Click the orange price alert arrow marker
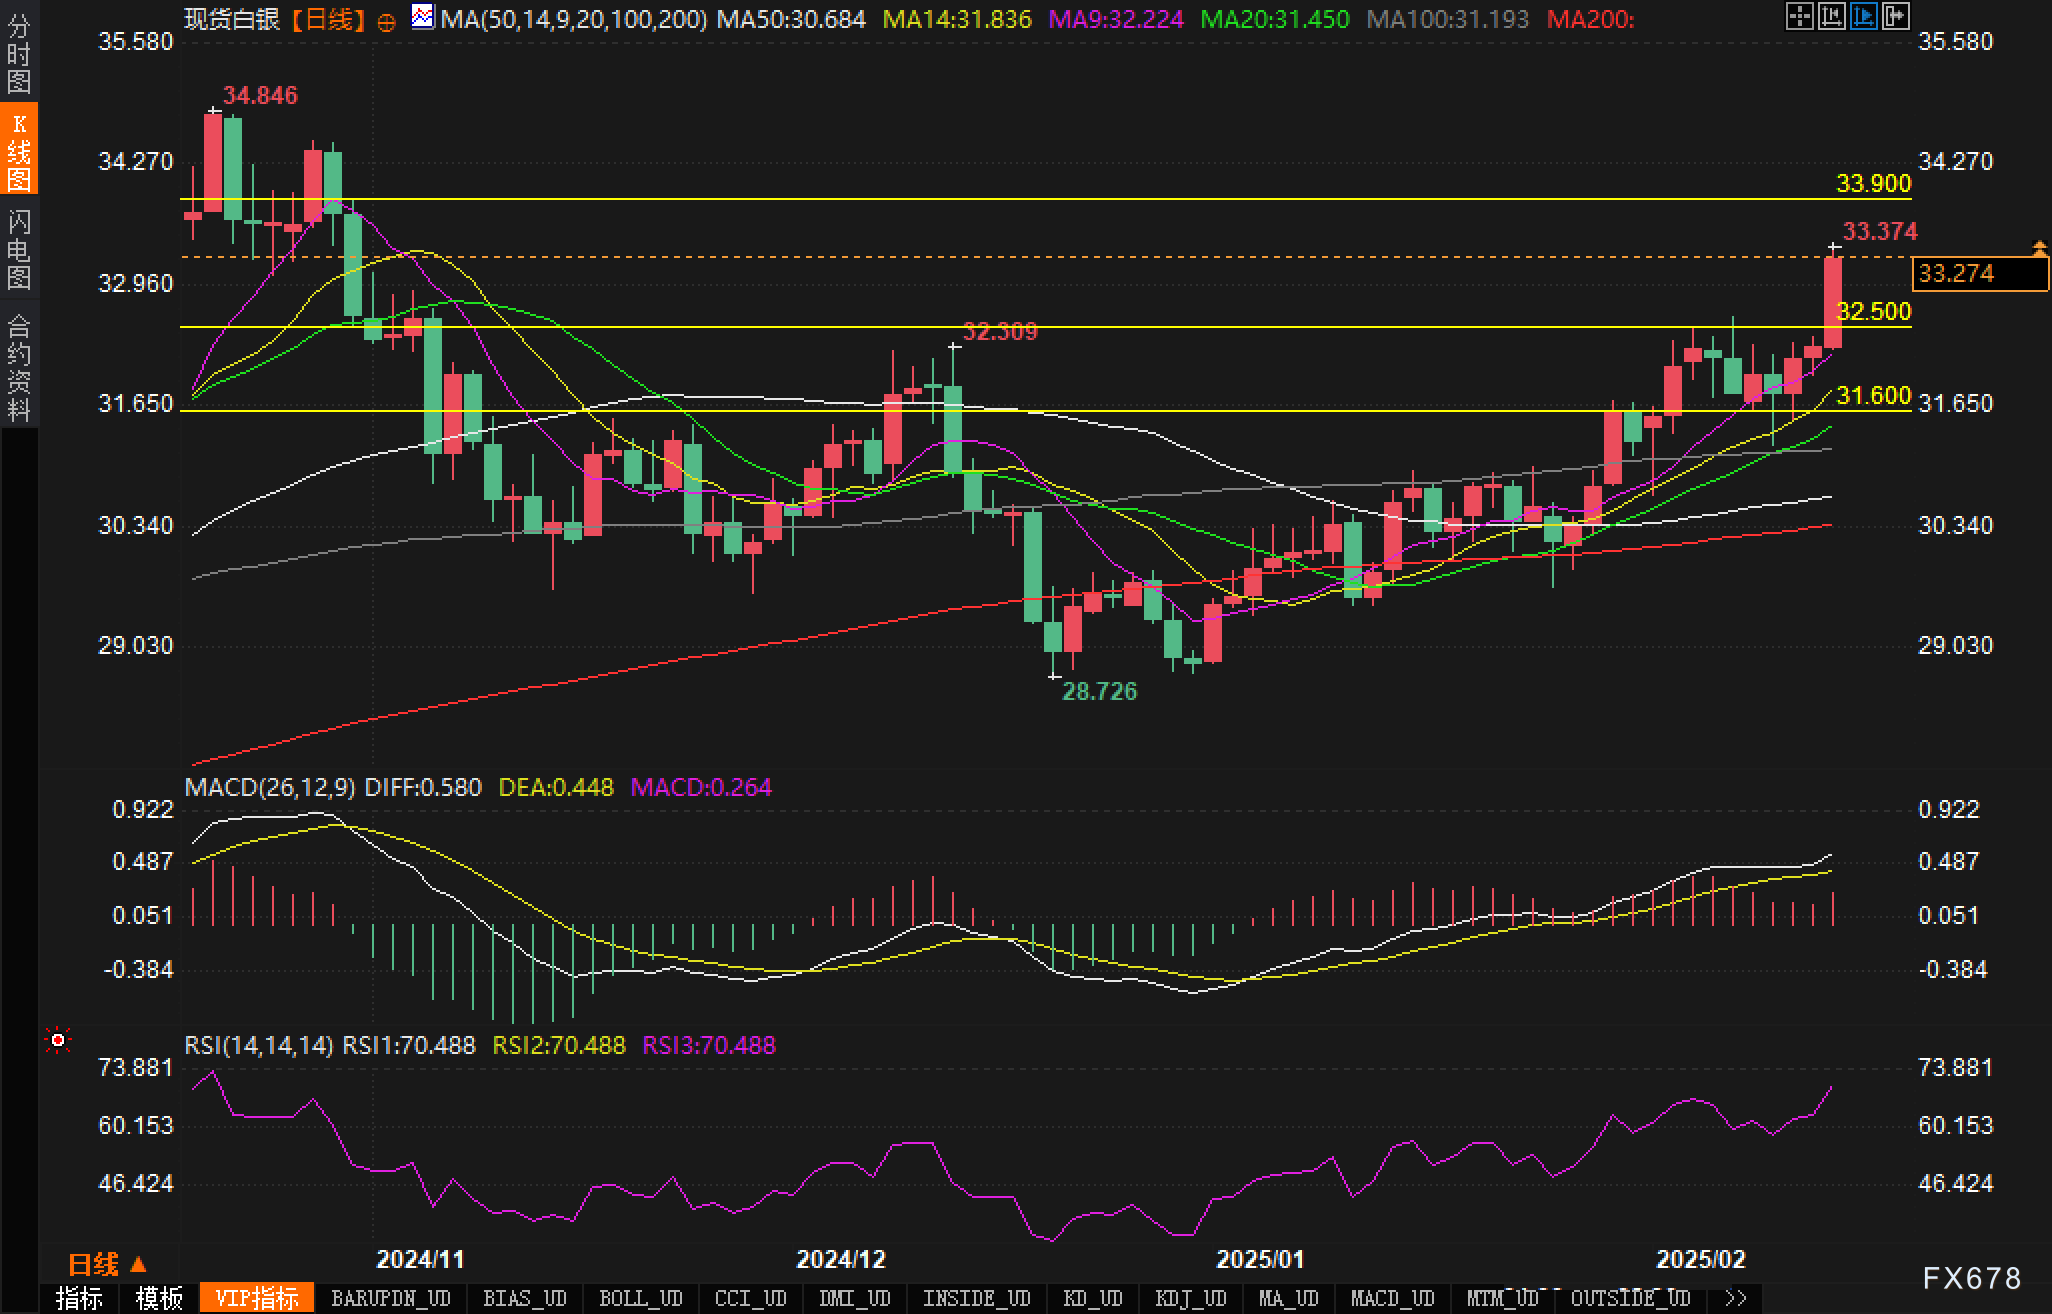Viewport: 2052px width, 1314px height. tap(2039, 247)
